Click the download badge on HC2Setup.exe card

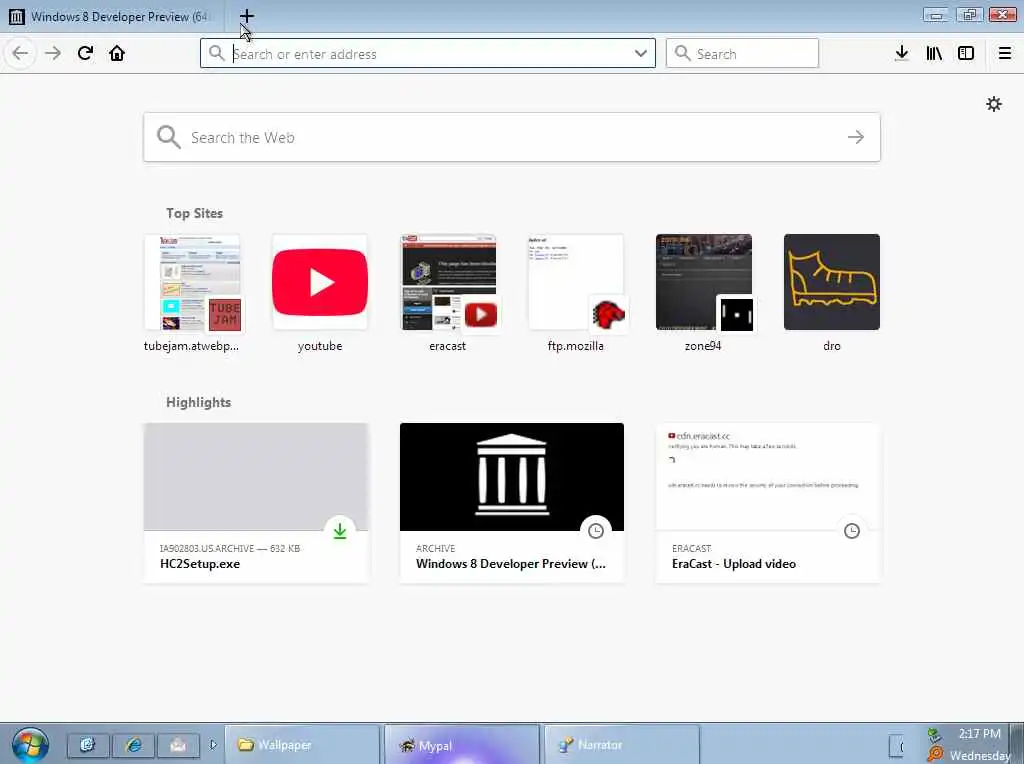(340, 531)
